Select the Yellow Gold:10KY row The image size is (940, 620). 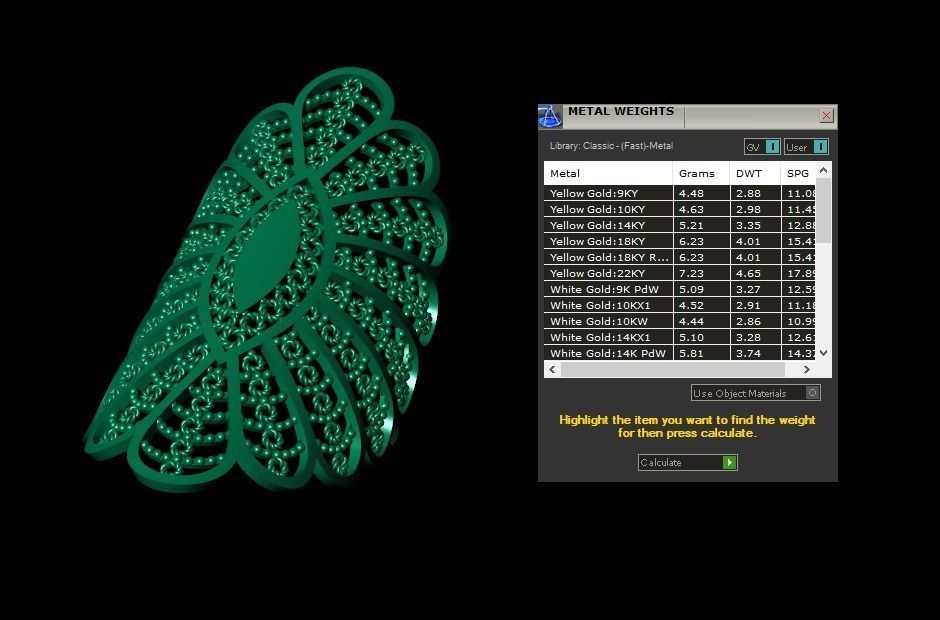[680, 209]
